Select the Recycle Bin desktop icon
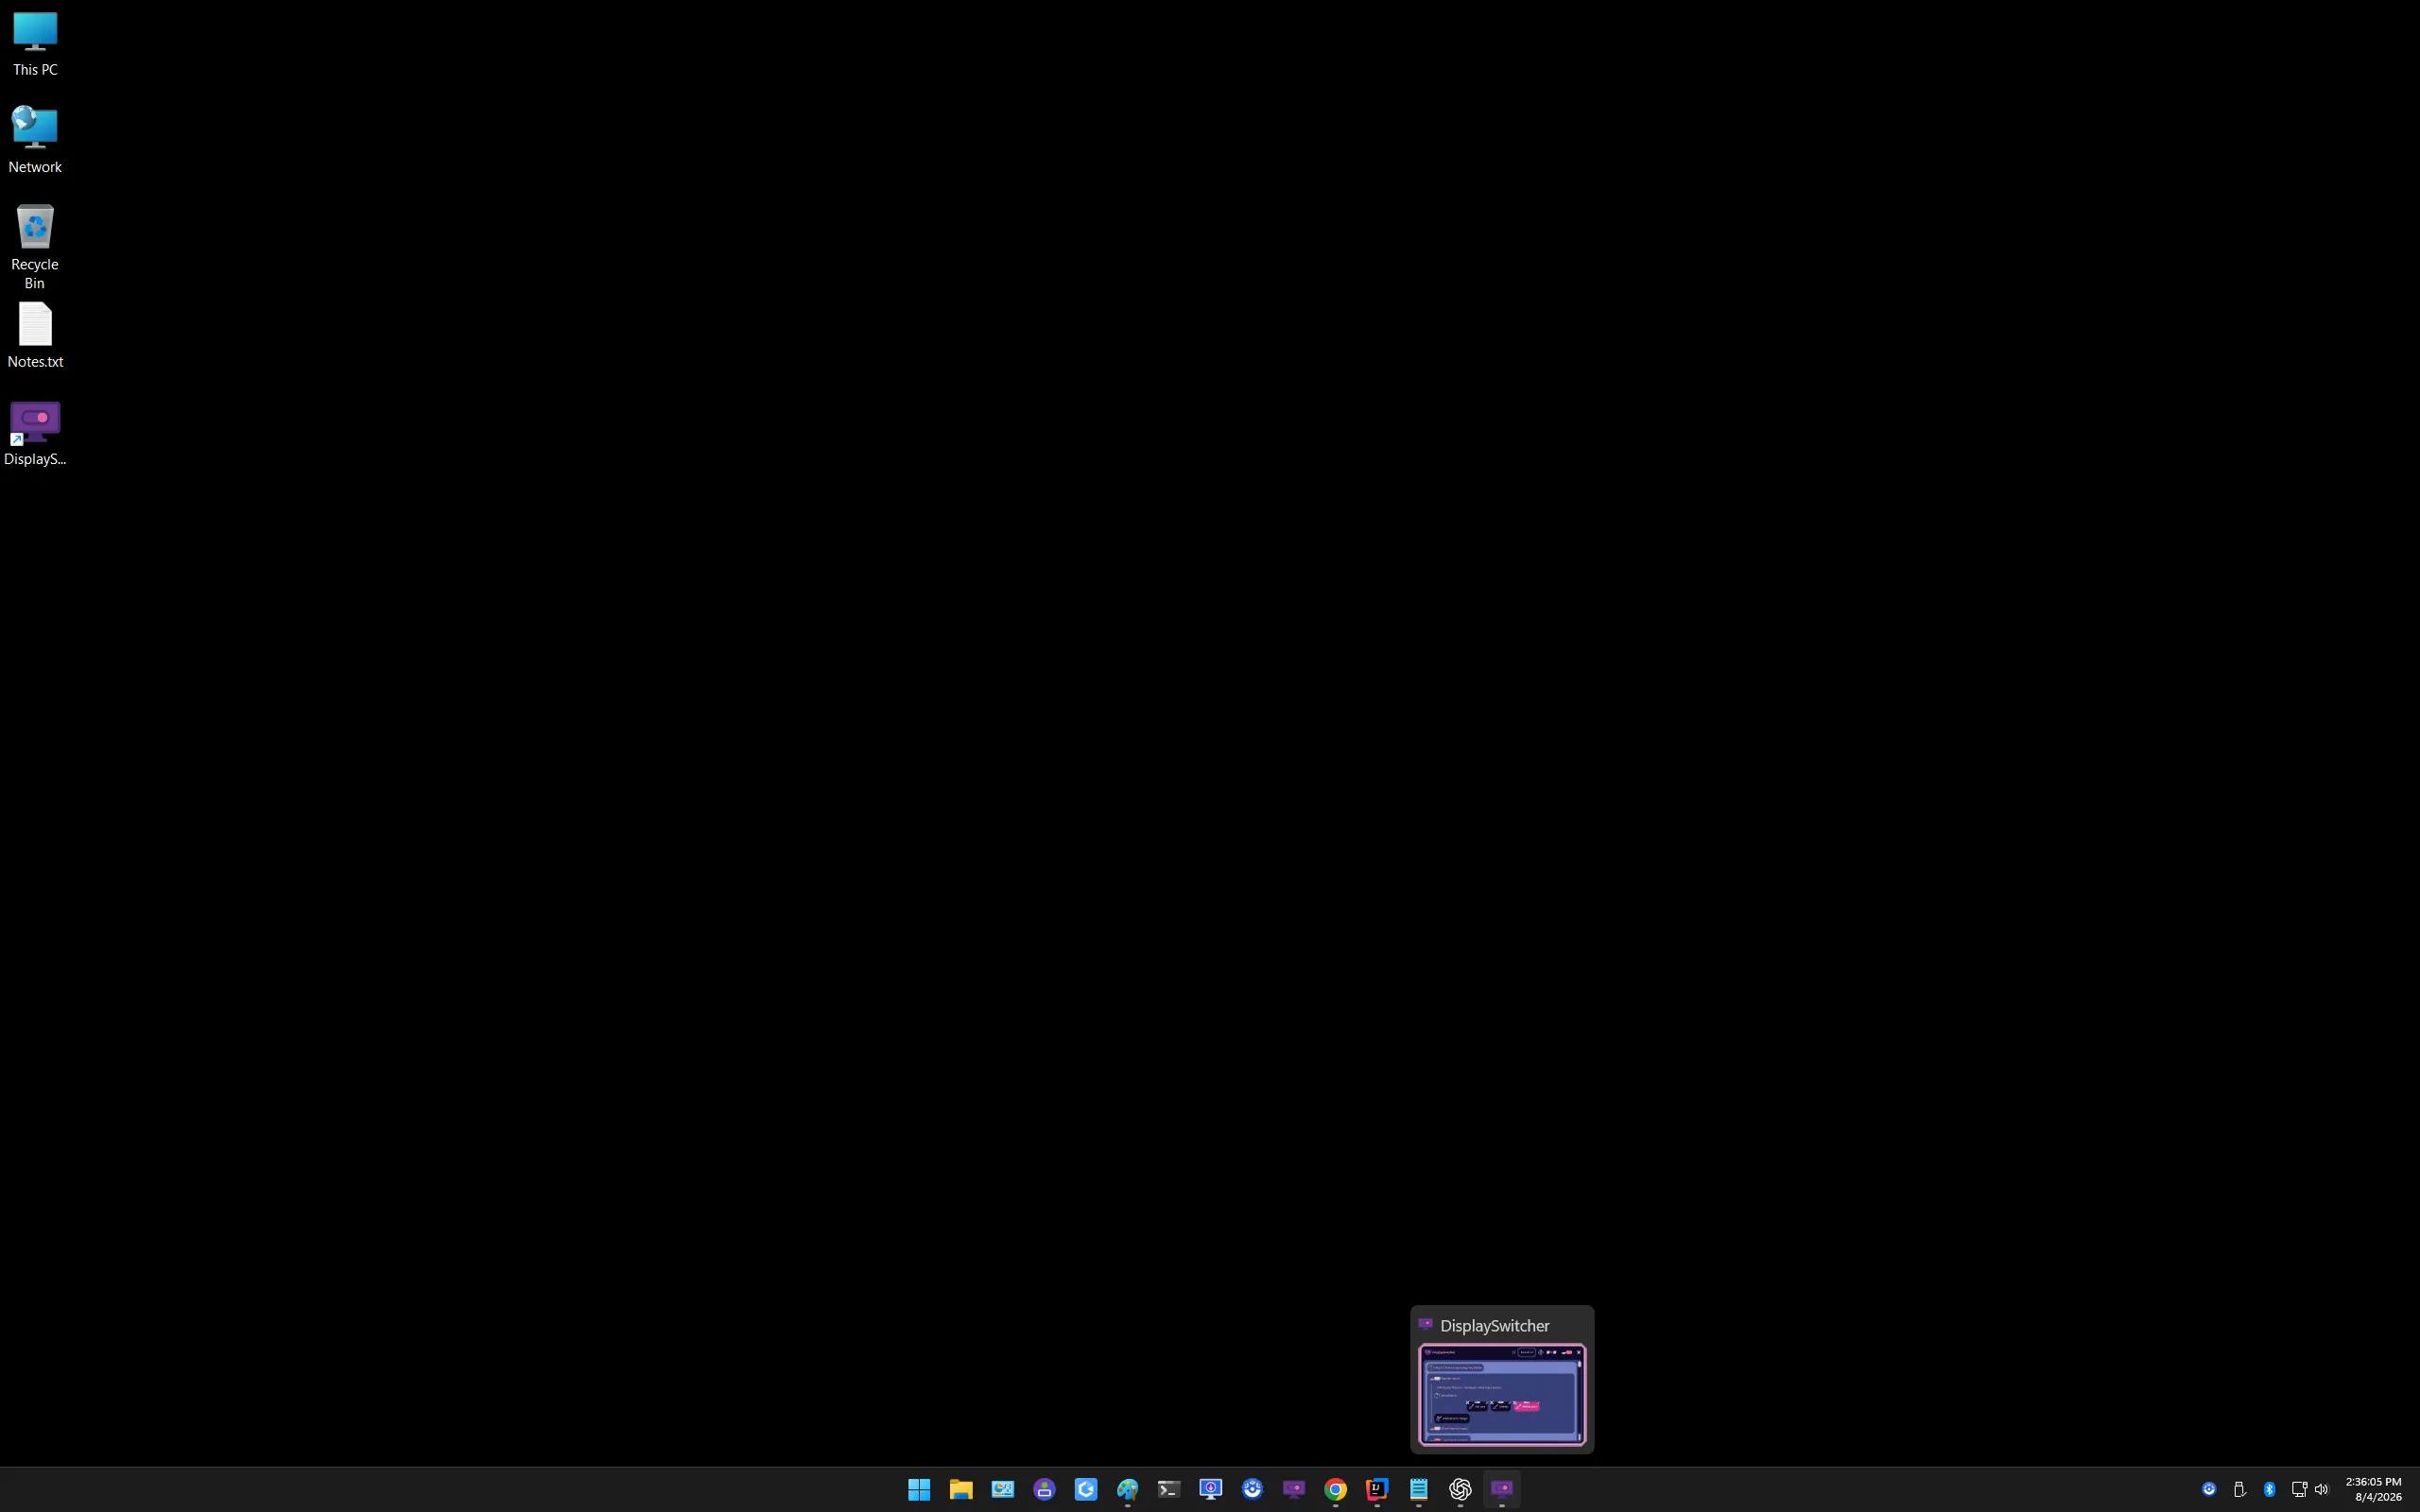 (x=35, y=246)
